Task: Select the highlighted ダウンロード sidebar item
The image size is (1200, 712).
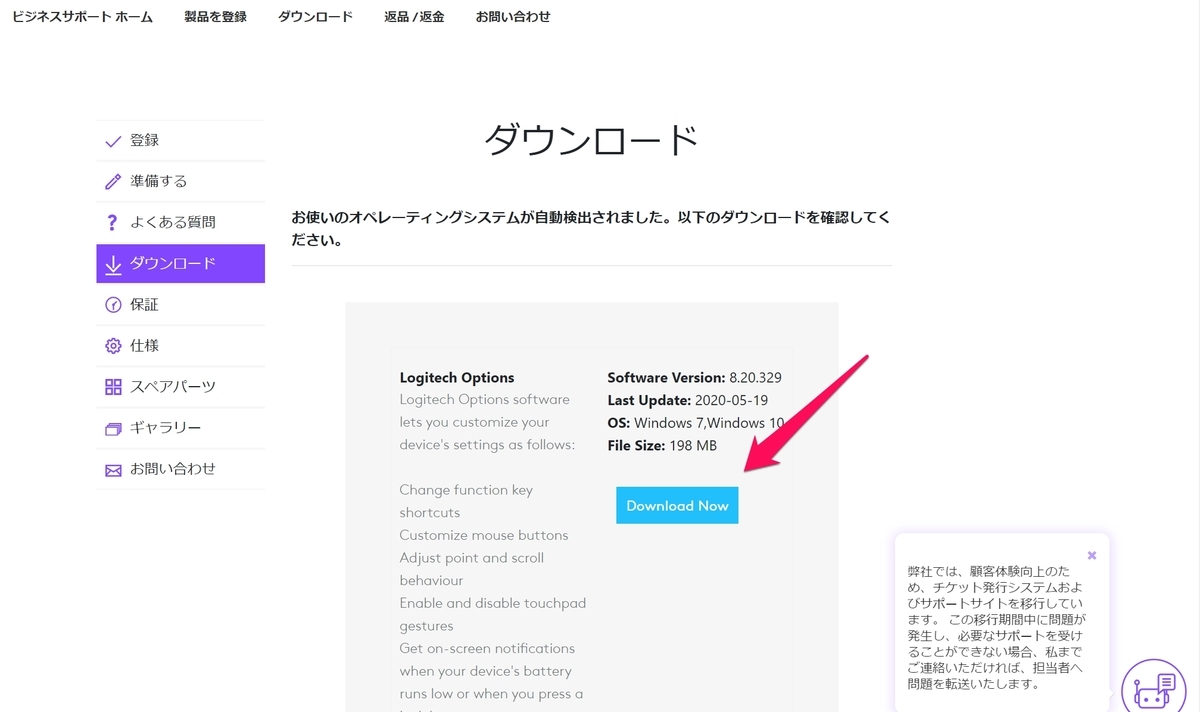Action: click(181, 264)
